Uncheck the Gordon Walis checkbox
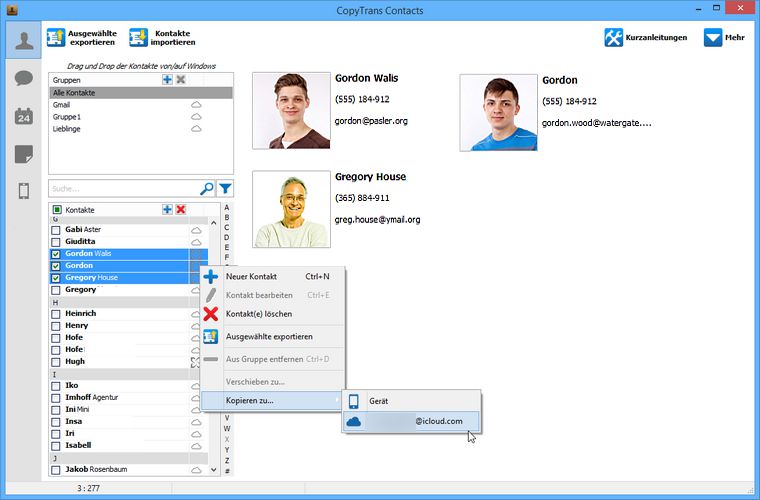Viewport: 760px width, 500px height. (x=56, y=254)
